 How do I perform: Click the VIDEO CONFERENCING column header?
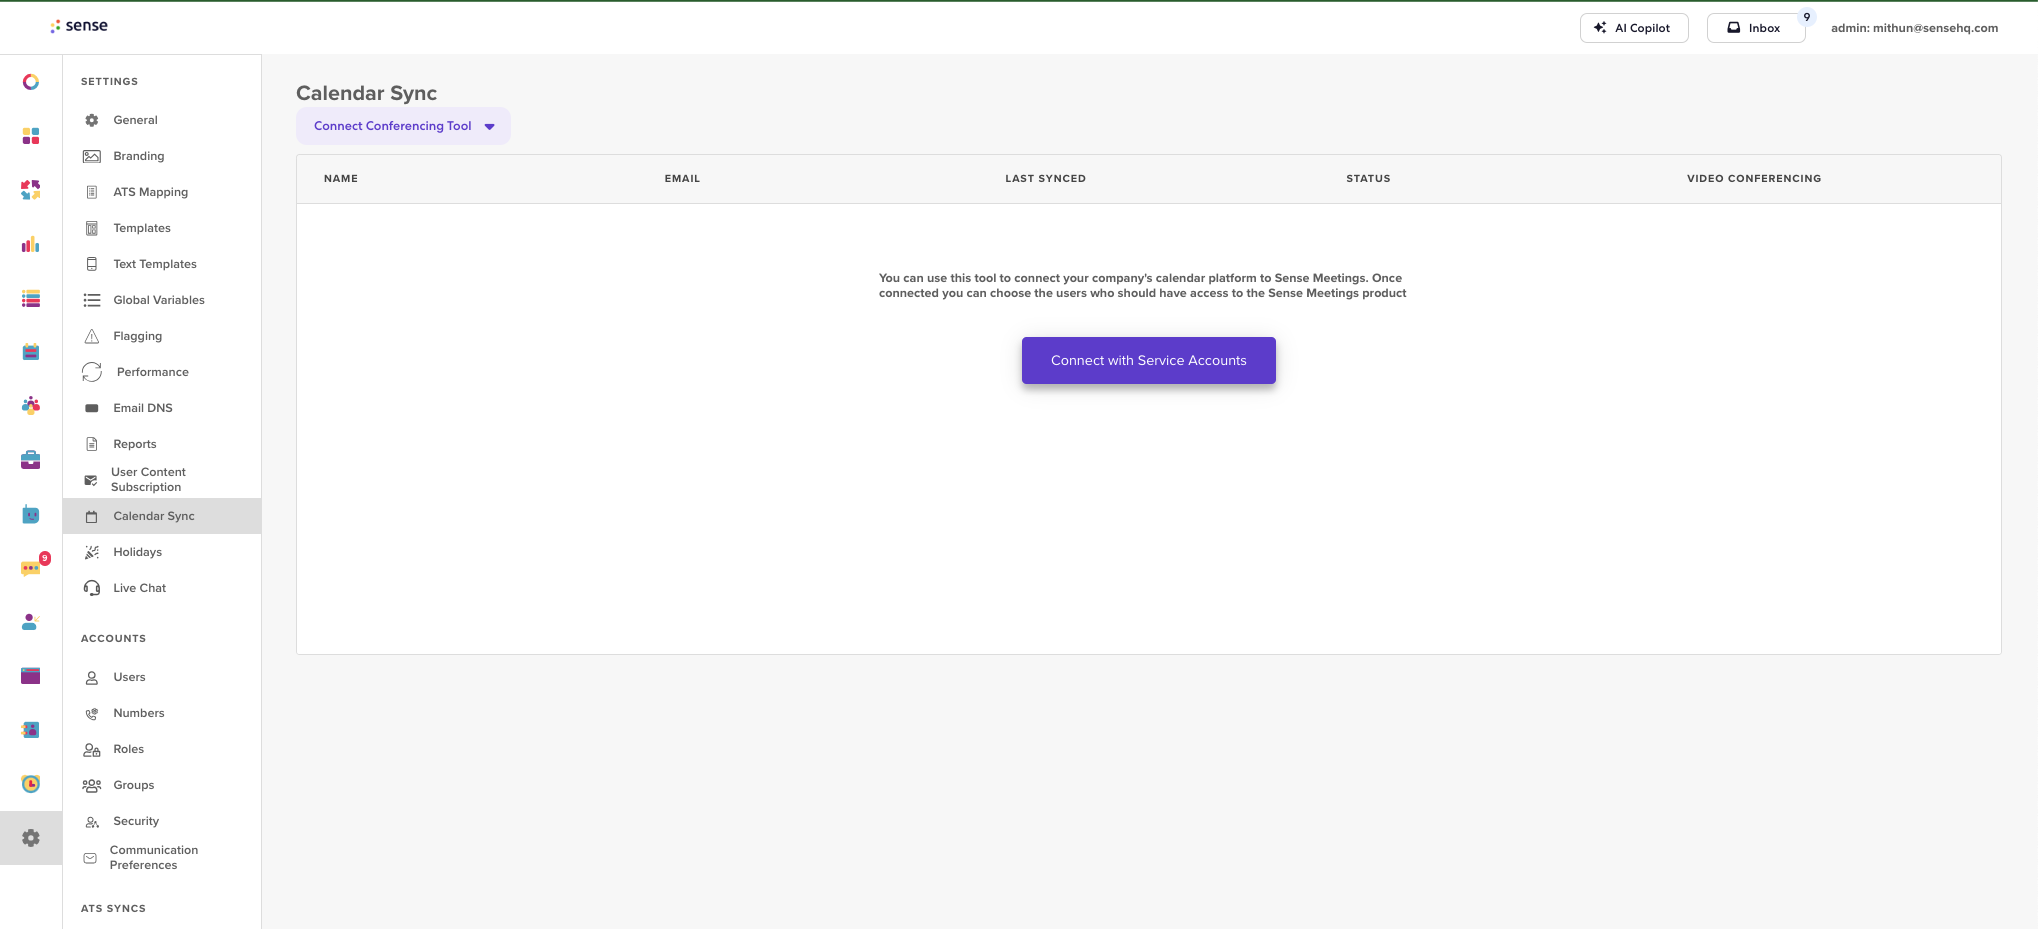(x=1754, y=179)
